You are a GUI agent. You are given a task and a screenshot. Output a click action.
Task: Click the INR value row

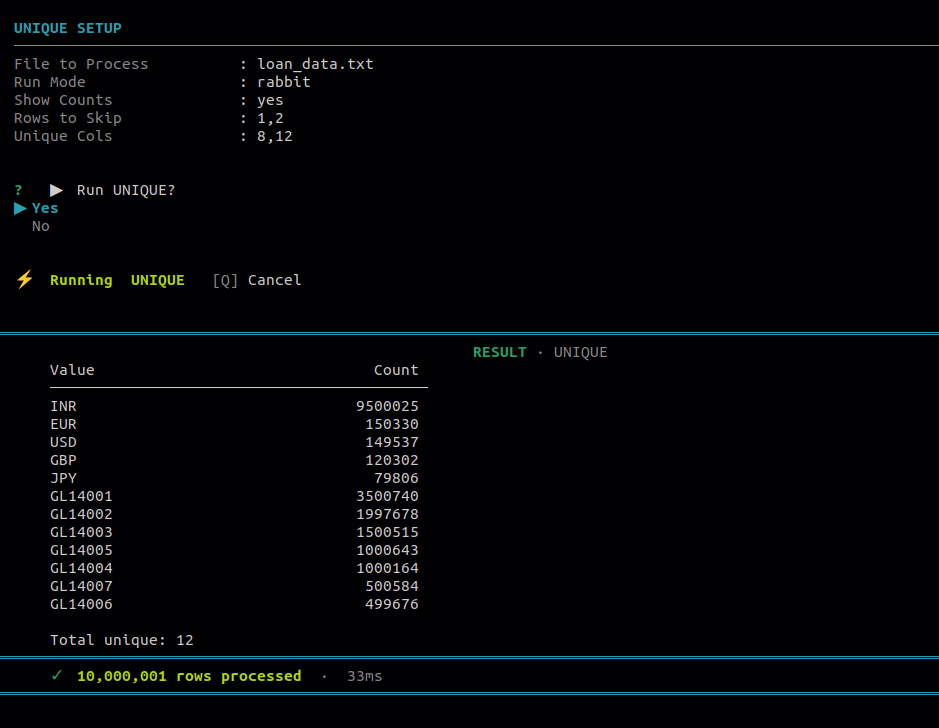(x=63, y=406)
